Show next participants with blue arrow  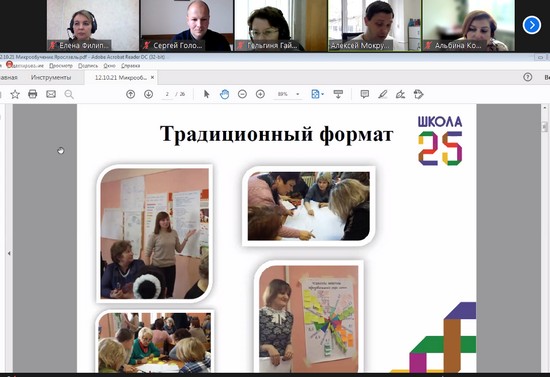click(x=532, y=25)
